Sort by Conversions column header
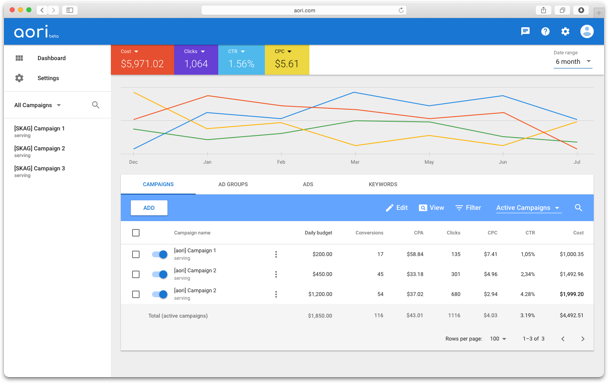 click(x=369, y=233)
